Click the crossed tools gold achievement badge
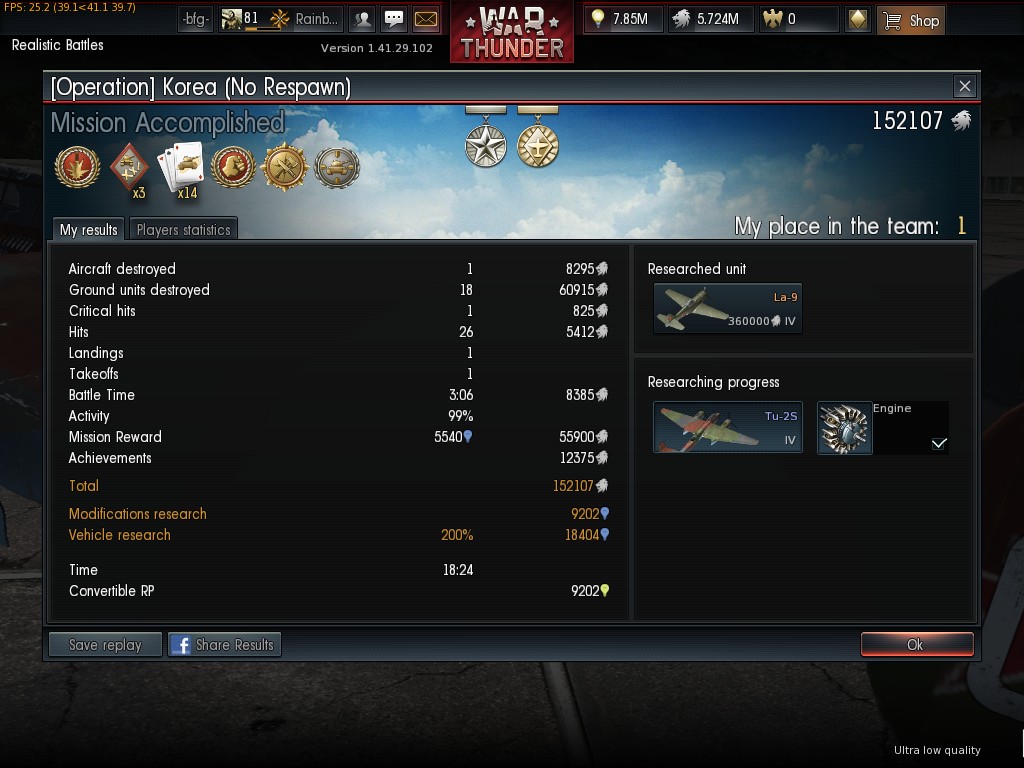This screenshot has height=768, width=1024. tap(284, 167)
